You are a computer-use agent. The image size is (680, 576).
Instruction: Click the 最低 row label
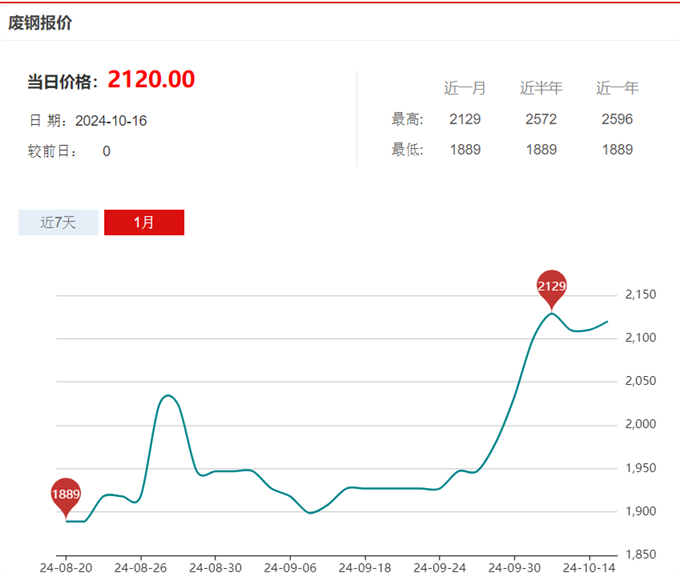point(408,150)
